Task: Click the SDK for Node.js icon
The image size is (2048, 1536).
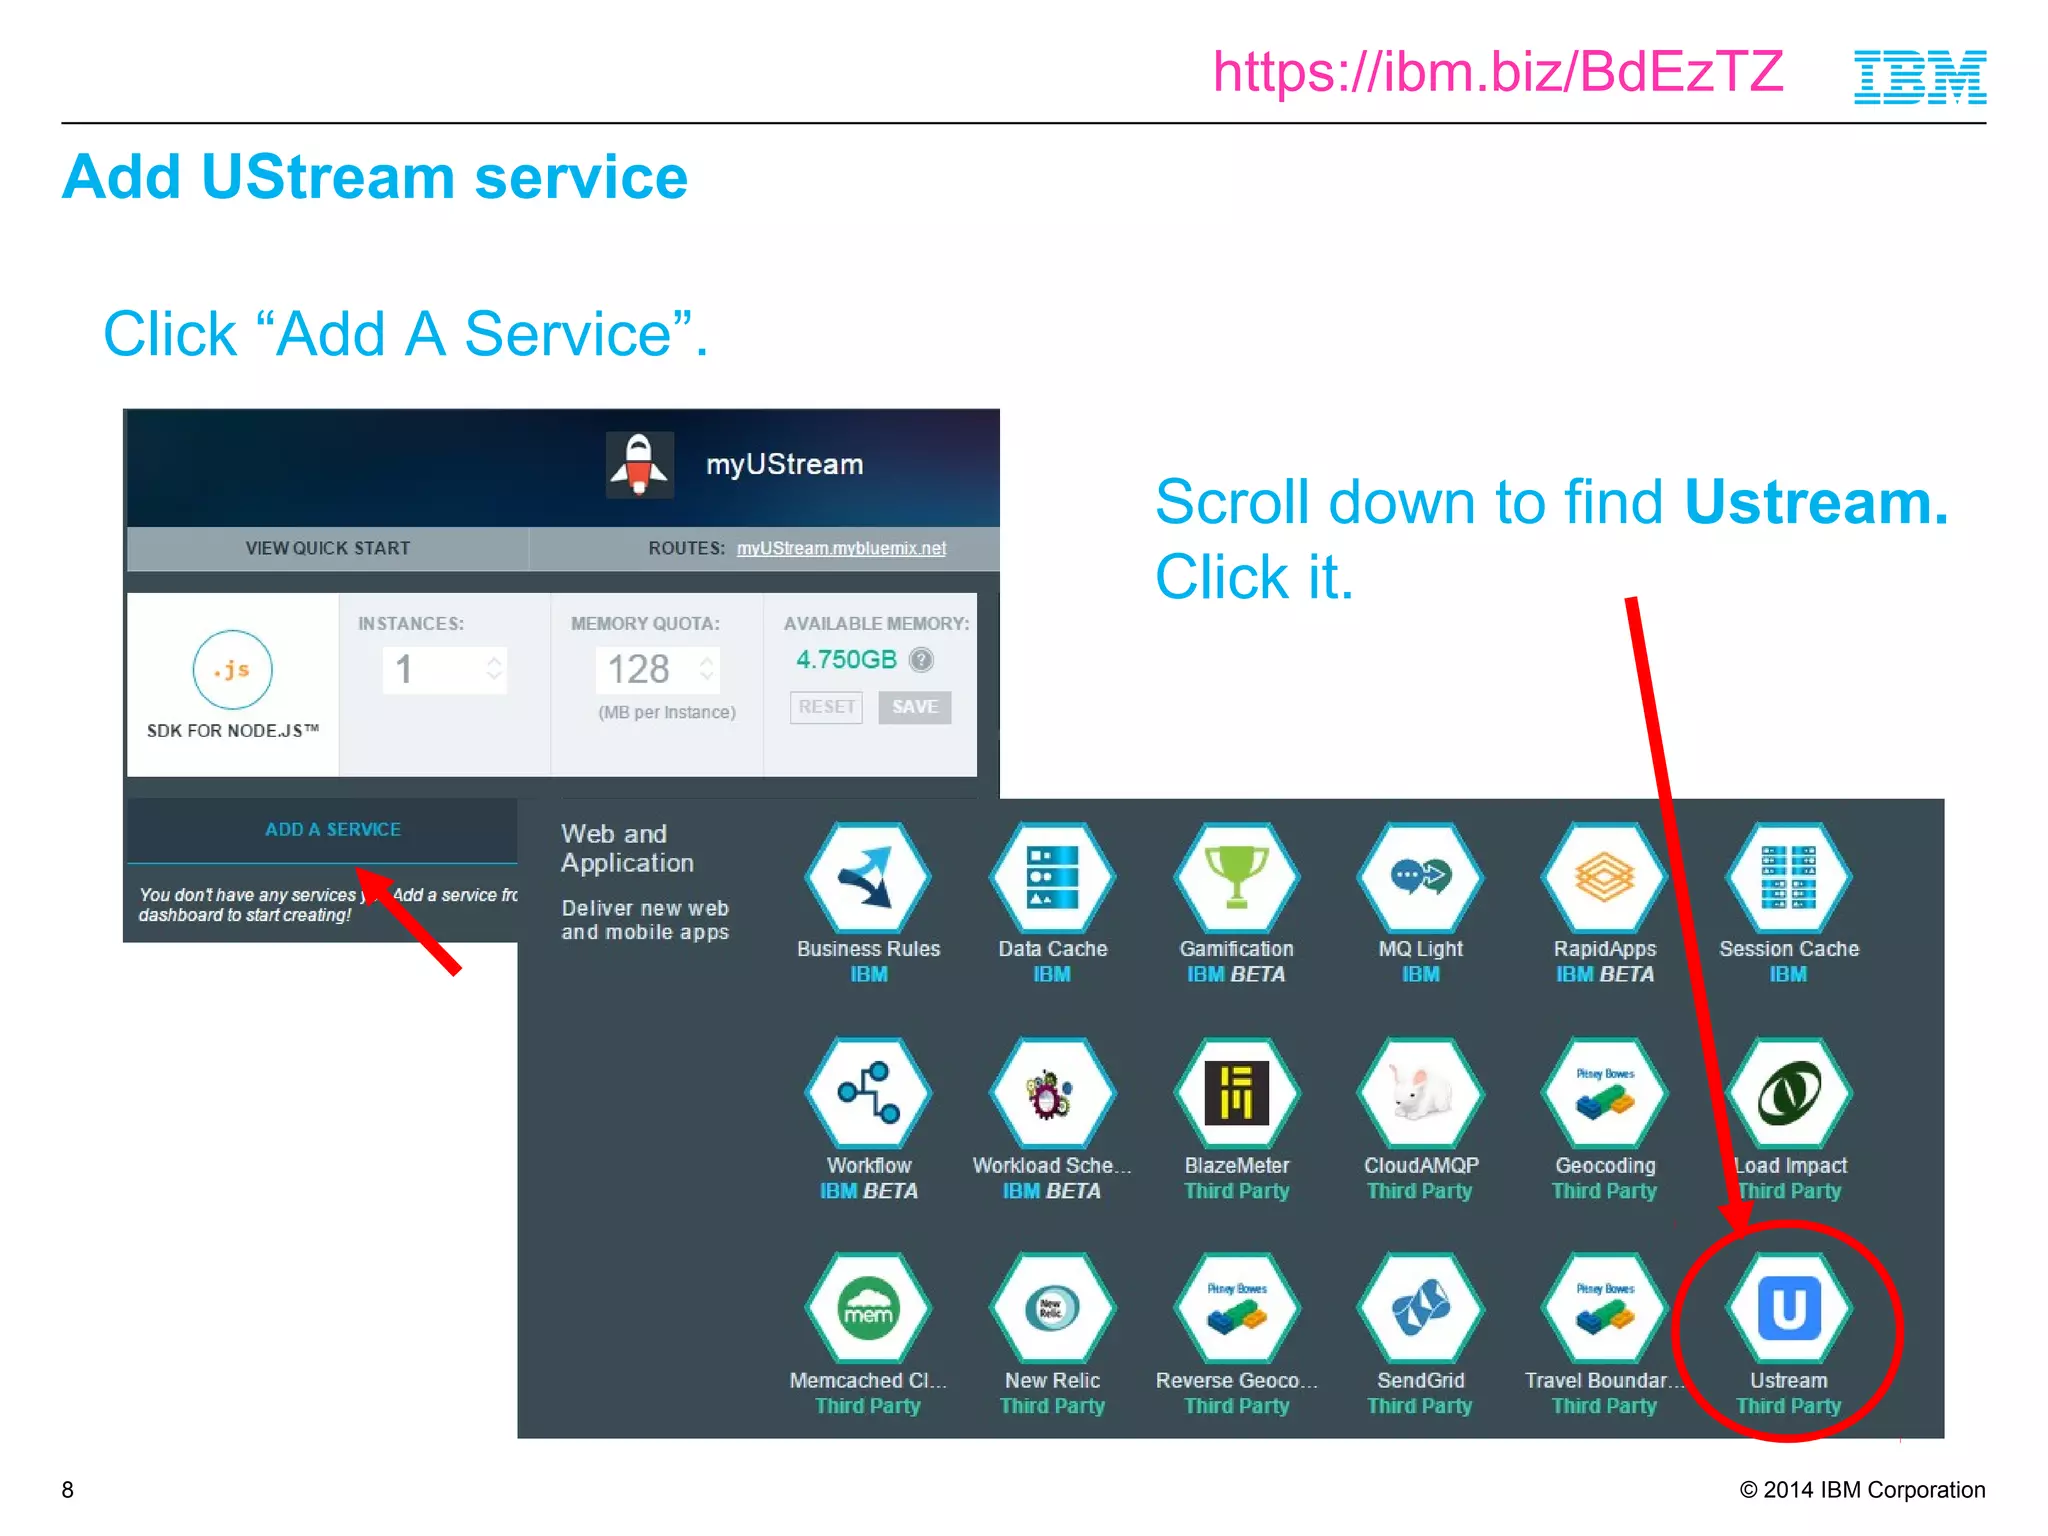Action: [232, 670]
